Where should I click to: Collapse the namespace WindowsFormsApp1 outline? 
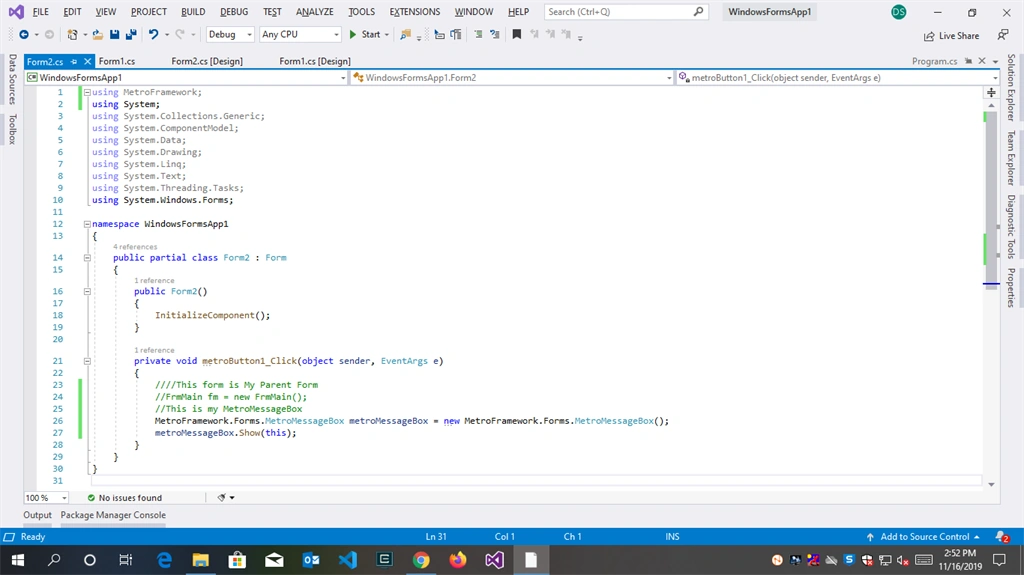[87, 224]
